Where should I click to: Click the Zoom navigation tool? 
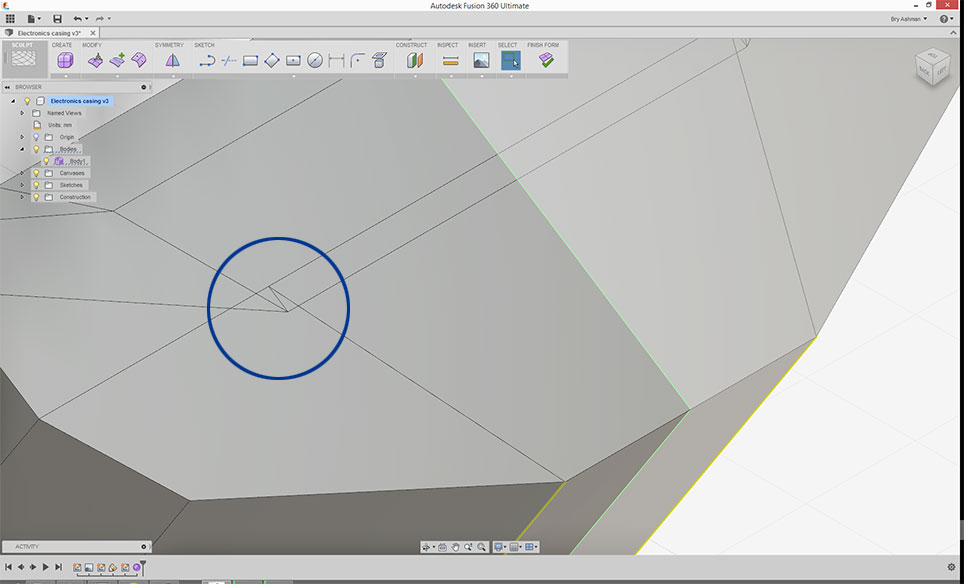[468, 547]
